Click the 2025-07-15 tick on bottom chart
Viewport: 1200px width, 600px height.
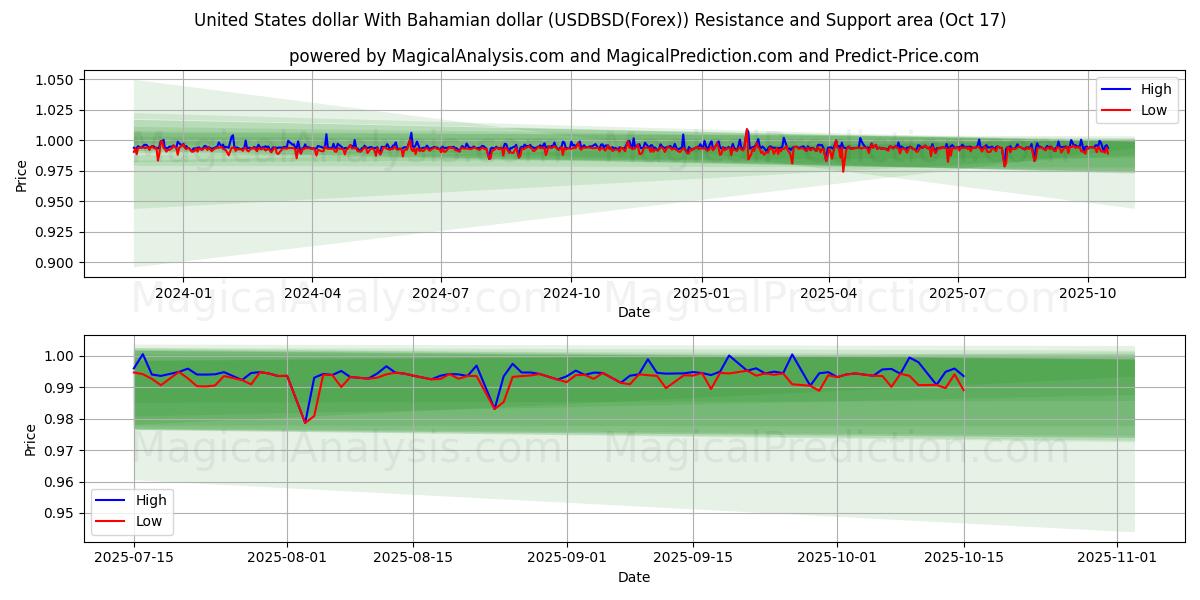click(x=134, y=557)
